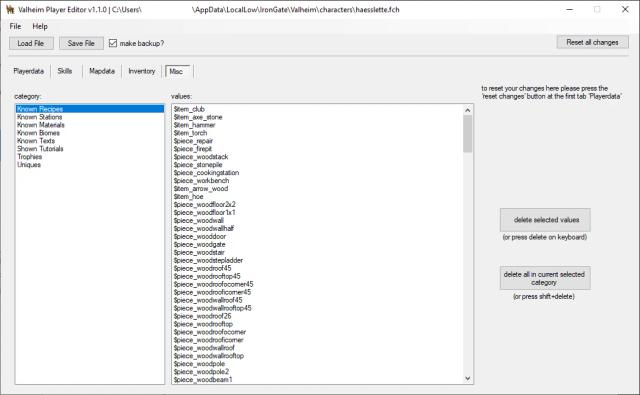Switch to the Skills tab
Image resolution: width=640 pixels, height=395 pixels.
click(64, 71)
